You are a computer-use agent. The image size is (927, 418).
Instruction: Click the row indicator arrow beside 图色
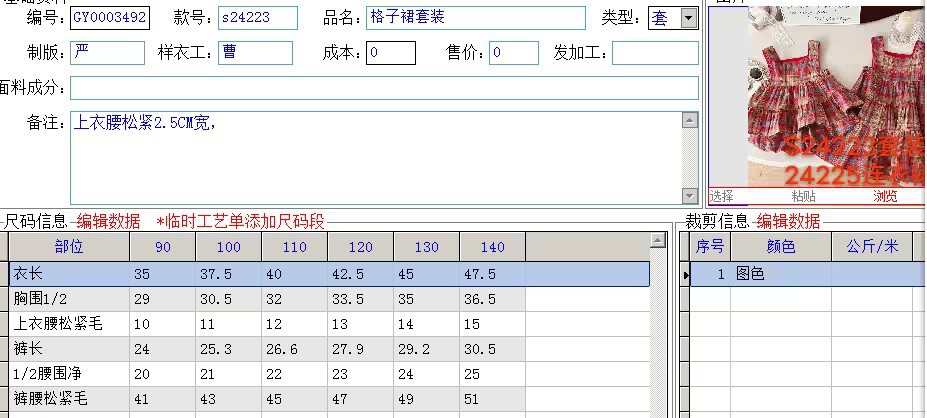pyautogui.click(x=685, y=275)
